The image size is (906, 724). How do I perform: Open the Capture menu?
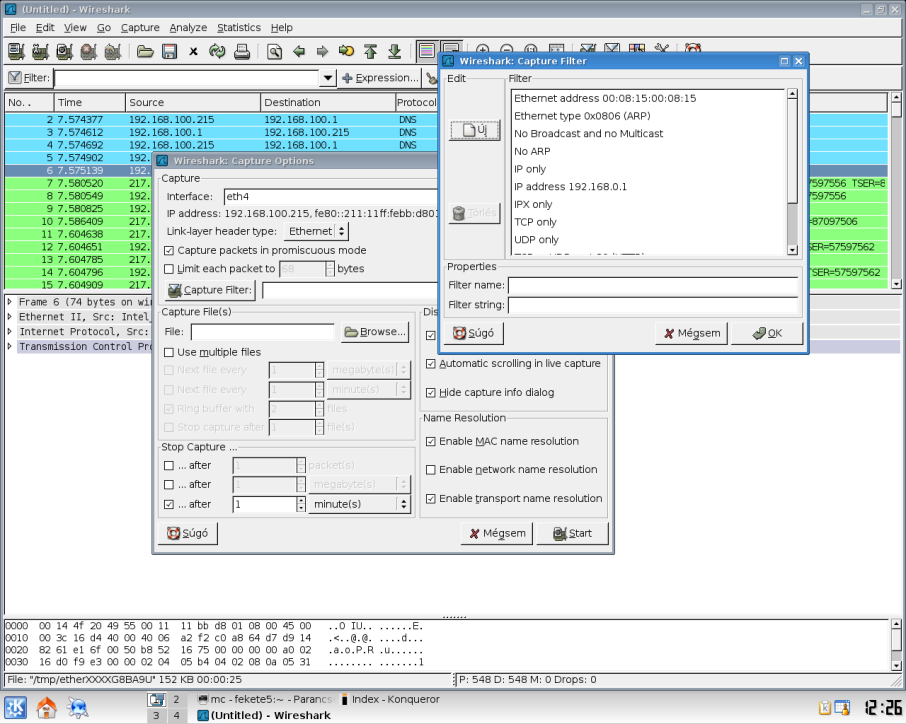(x=140, y=27)
